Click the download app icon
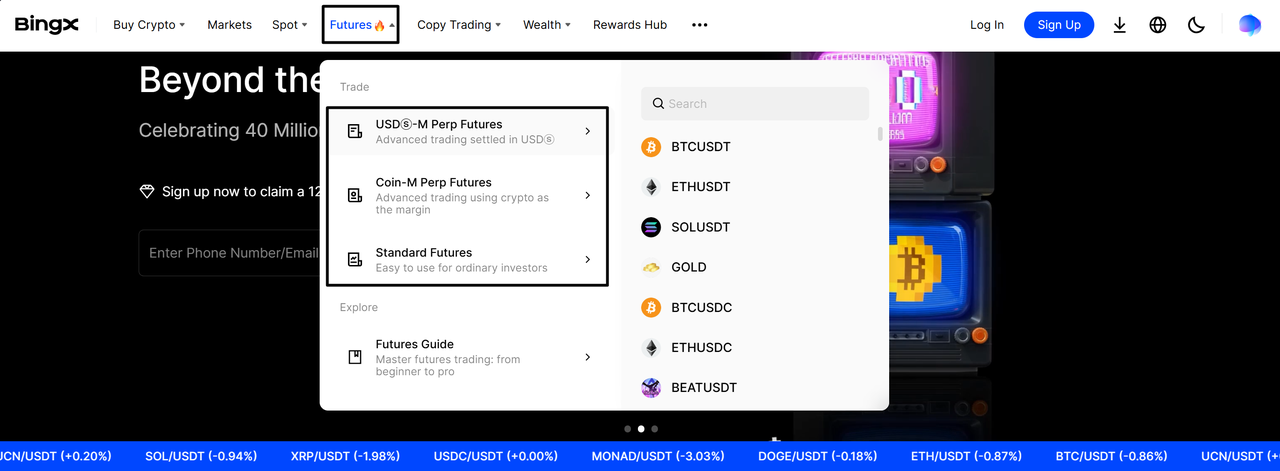Image resolution: width=1280 pixels, height=471 pixels. 1119,25
